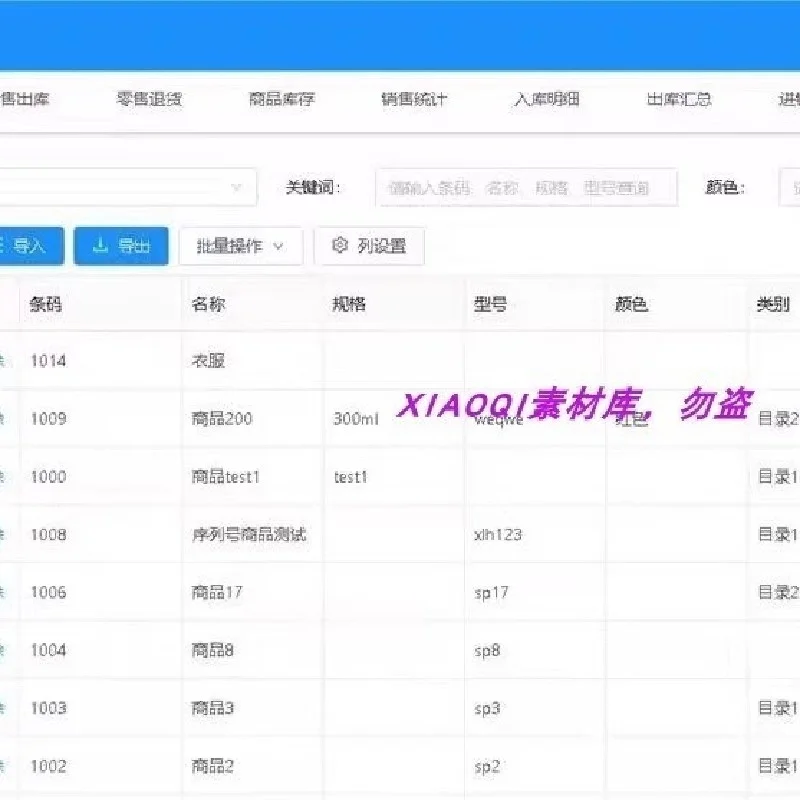The width and height of the screenshot is (800, 800).
Task: Click the 导出 button
Action: pos(120,246)
